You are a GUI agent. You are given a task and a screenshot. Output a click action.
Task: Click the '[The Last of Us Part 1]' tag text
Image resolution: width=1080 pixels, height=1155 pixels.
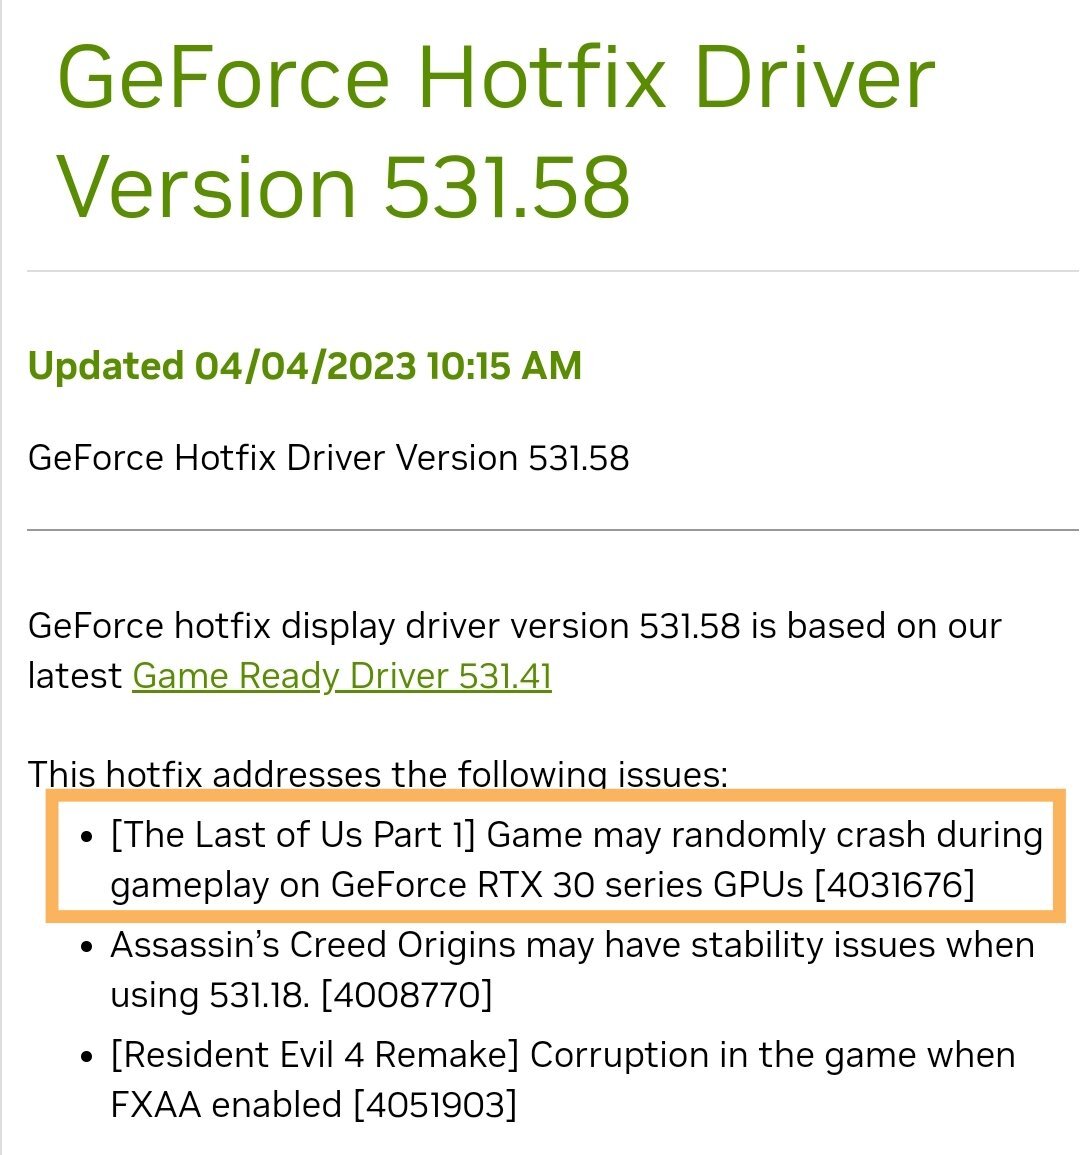[293, 835]
